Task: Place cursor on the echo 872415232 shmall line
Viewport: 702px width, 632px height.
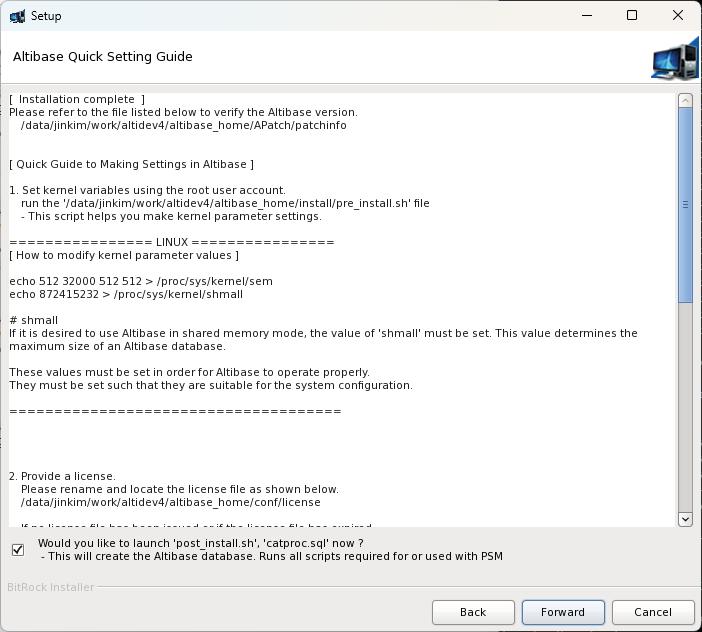Action: click(126, 295)
